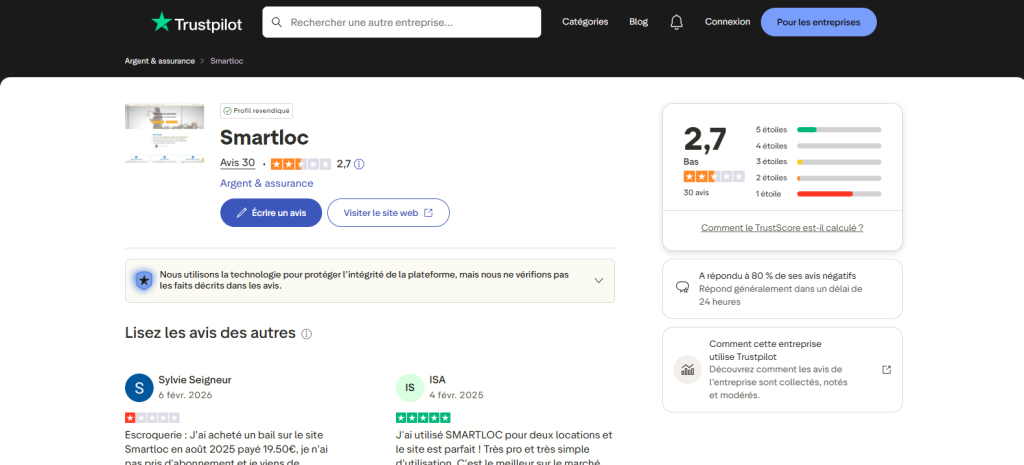
Task: Click Connexion to log in
Action: pos(728,22)
